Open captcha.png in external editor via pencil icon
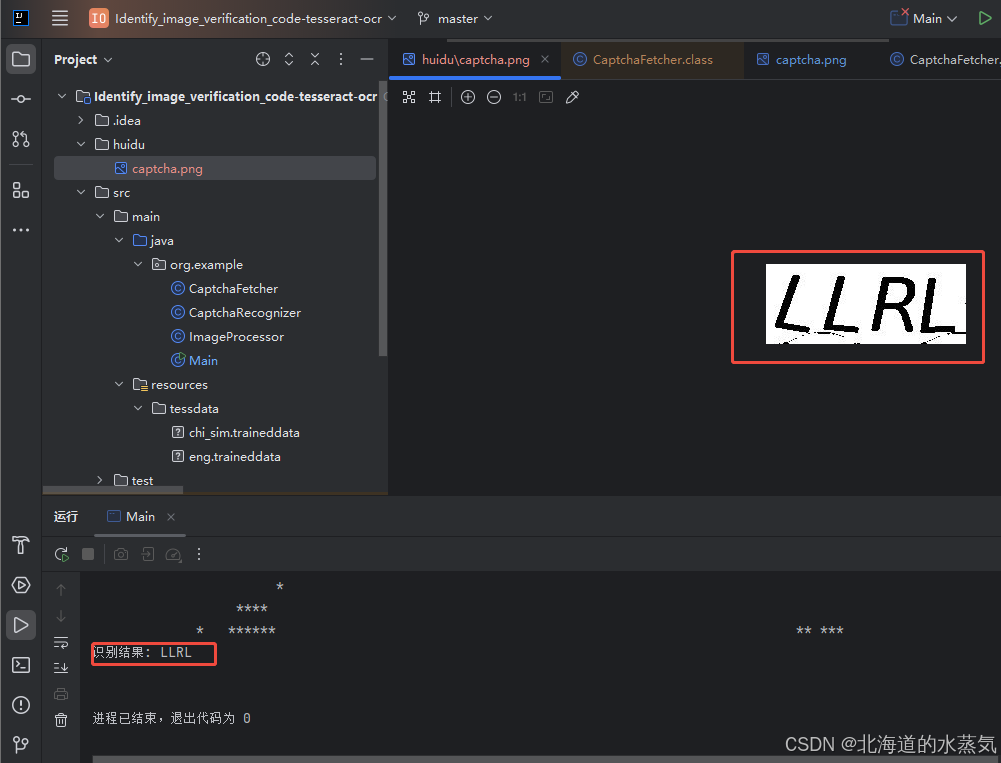Screen dimensions: 1001x763 pos(572,97)
